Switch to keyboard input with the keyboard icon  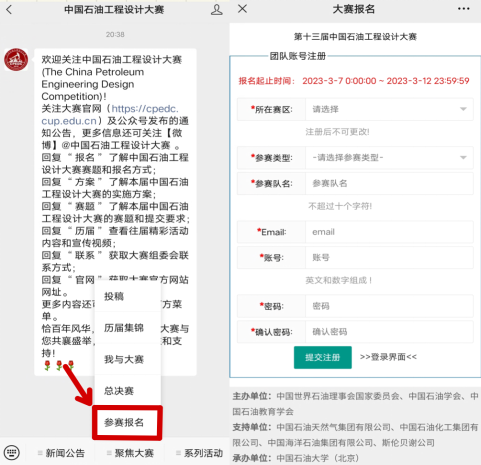(x=12, y=453)
